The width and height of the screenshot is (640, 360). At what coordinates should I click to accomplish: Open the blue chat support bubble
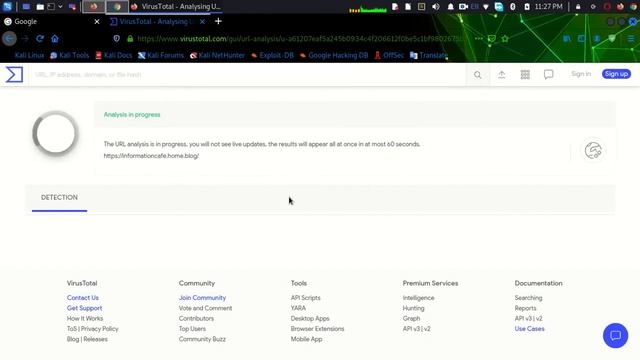[616, 336]
